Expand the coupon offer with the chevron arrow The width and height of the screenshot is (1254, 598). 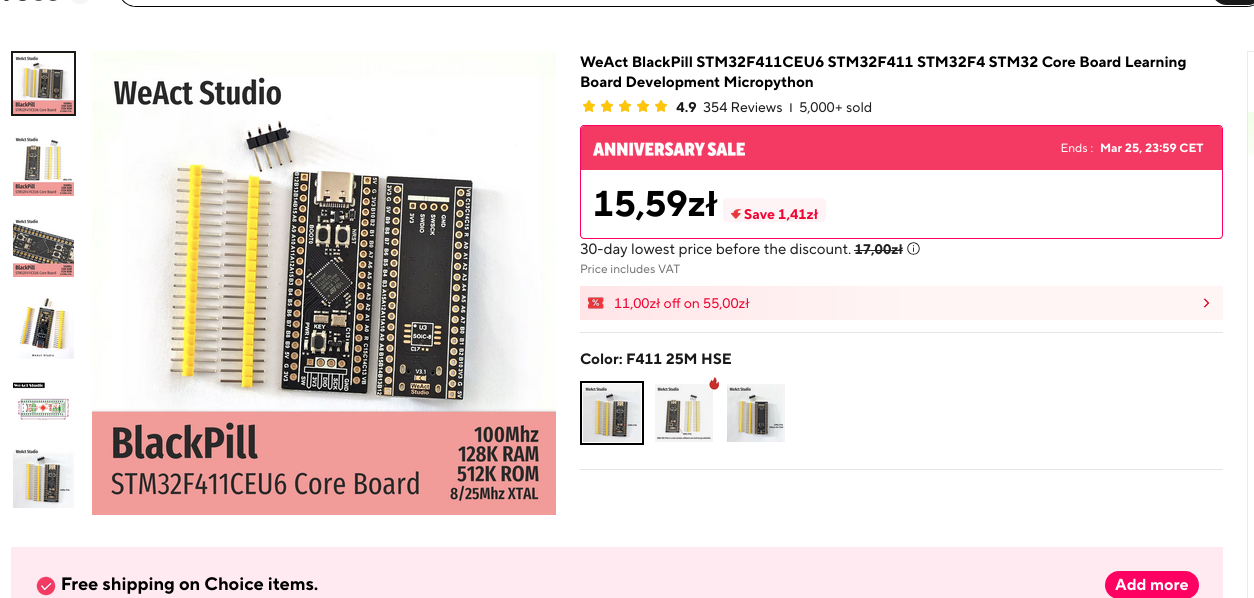pos(1206,303)
